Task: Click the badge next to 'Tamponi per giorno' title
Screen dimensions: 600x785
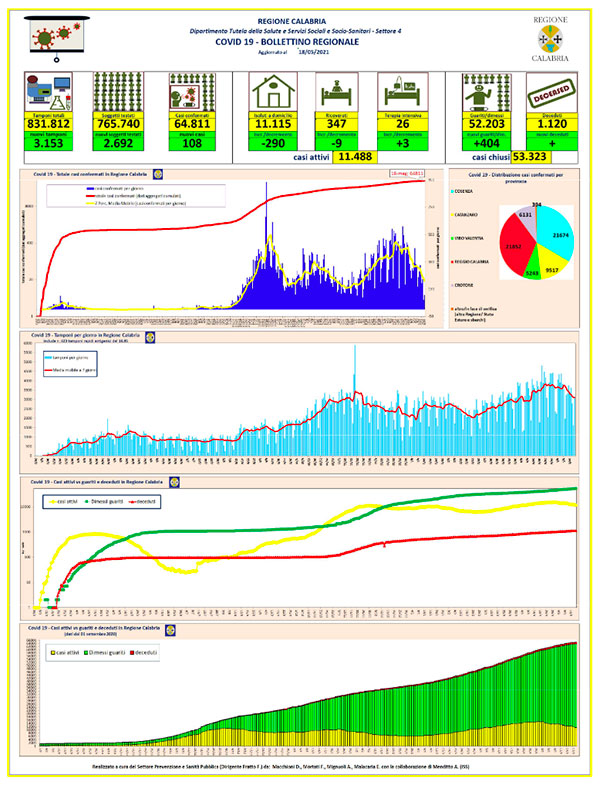Action: click(x=150, y=337)
